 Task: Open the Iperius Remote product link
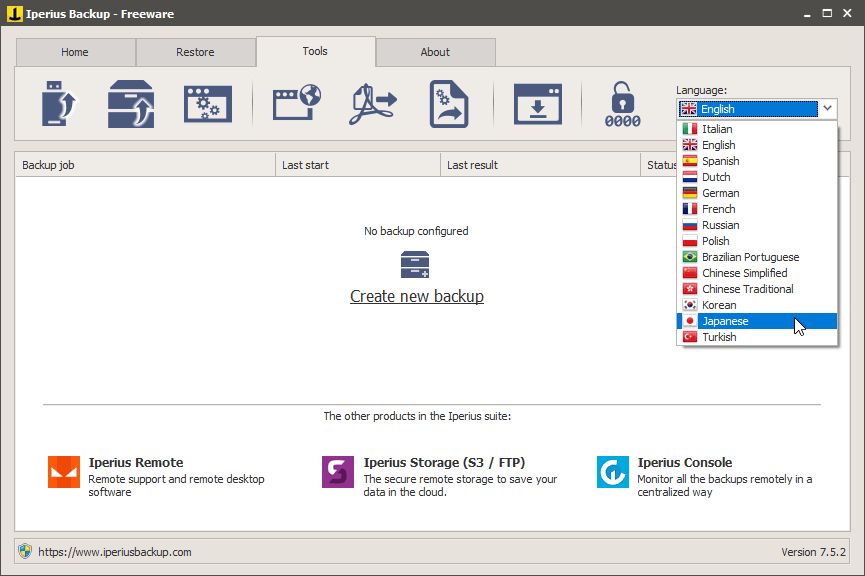(136, 462)
